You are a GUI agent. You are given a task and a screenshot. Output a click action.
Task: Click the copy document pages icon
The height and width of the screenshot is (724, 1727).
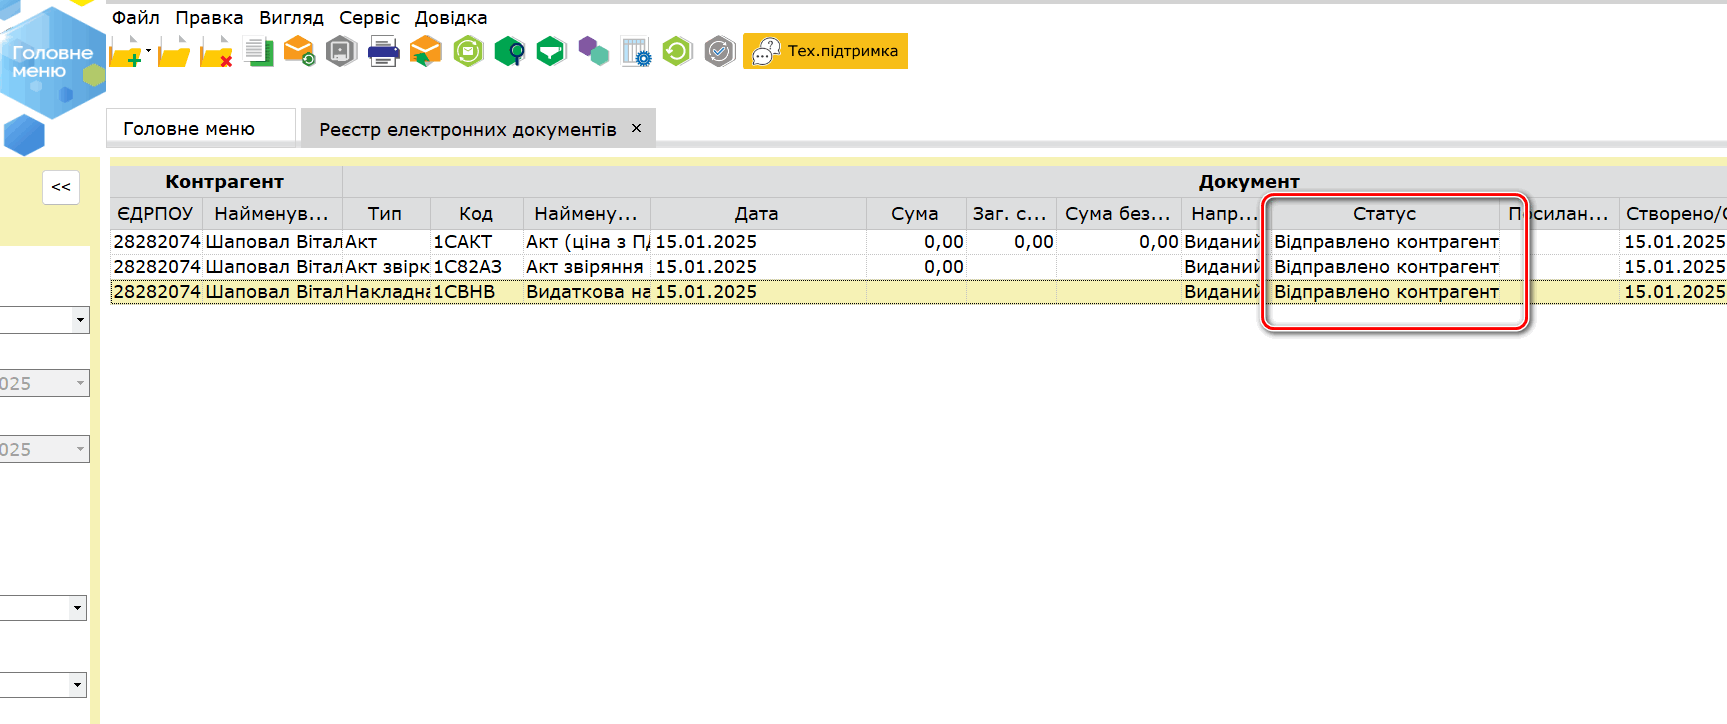pyautogui.click(x=259, y=52)
